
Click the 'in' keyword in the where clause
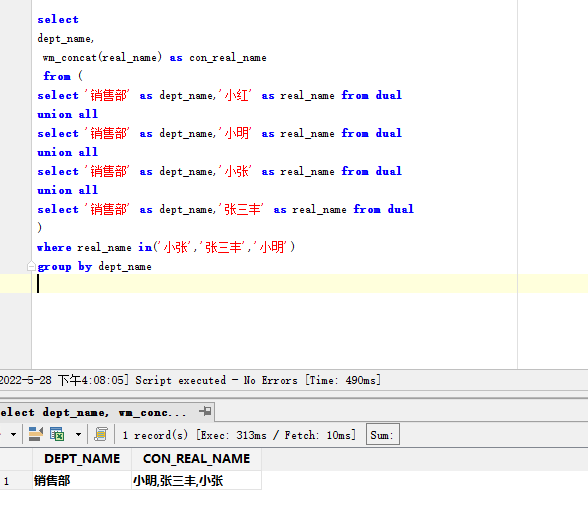(145, 247)
